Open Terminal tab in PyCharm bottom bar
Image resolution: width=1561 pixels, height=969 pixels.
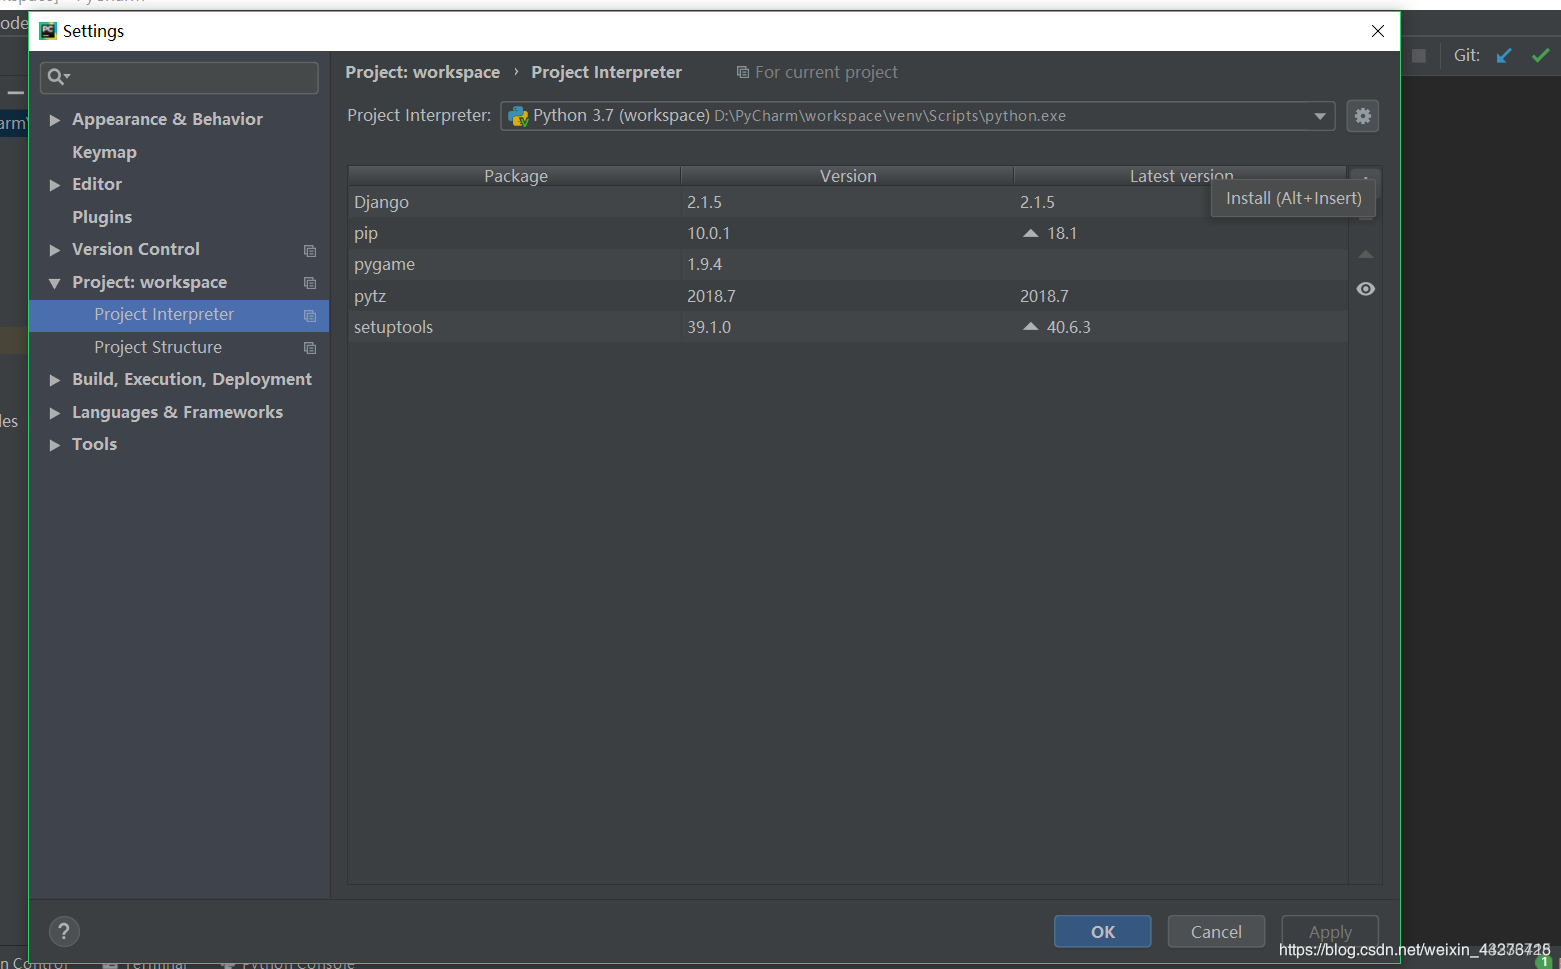(x=145, y=963)
